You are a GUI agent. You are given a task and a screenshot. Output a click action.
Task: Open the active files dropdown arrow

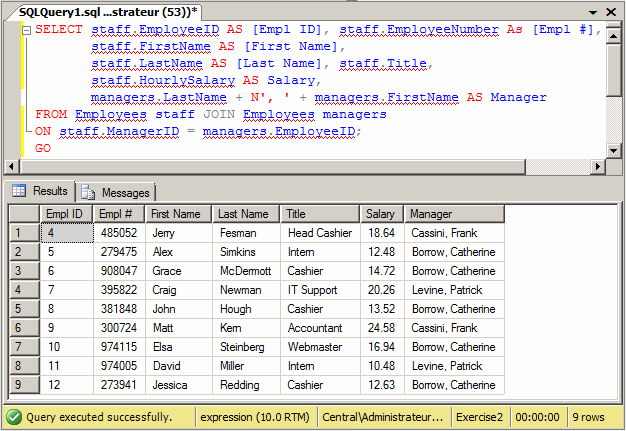click(x=593, y=12)
